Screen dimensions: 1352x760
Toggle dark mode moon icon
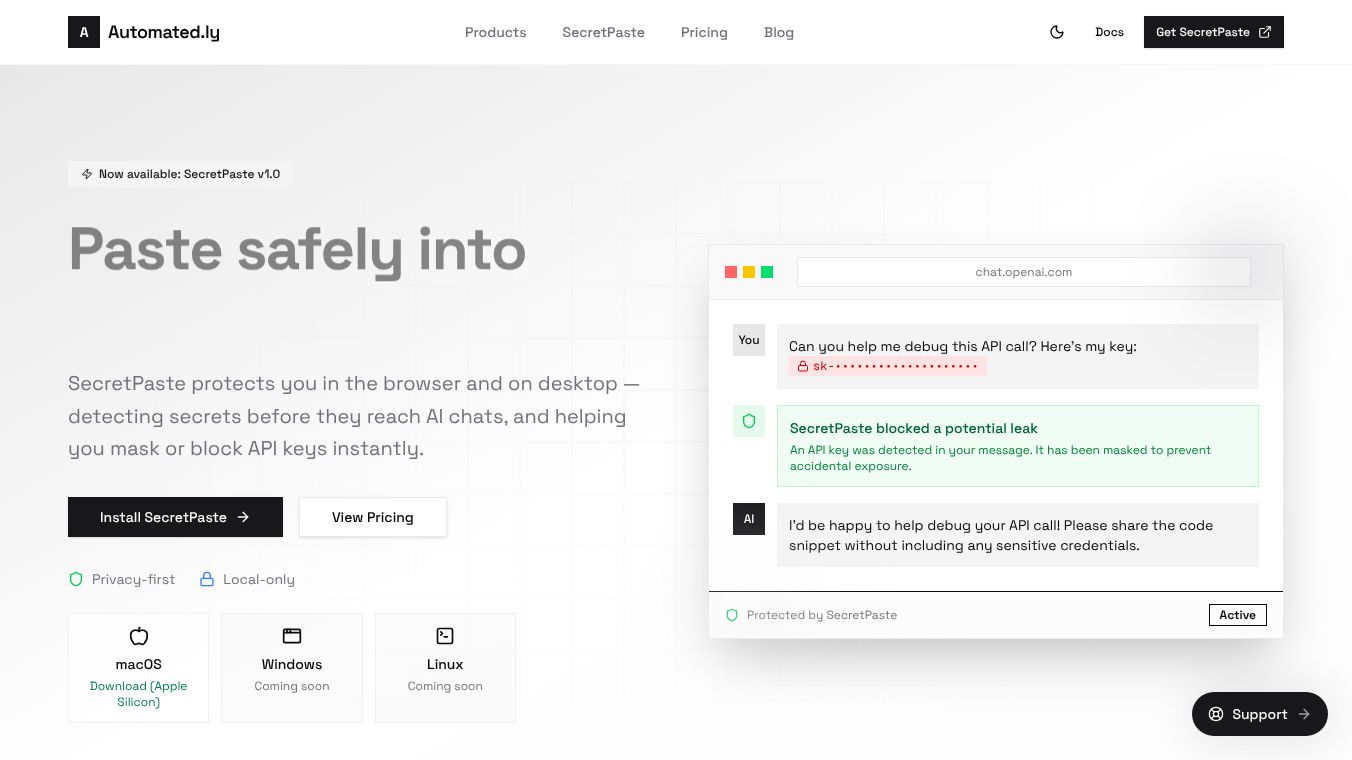(x=1057, y=32)
